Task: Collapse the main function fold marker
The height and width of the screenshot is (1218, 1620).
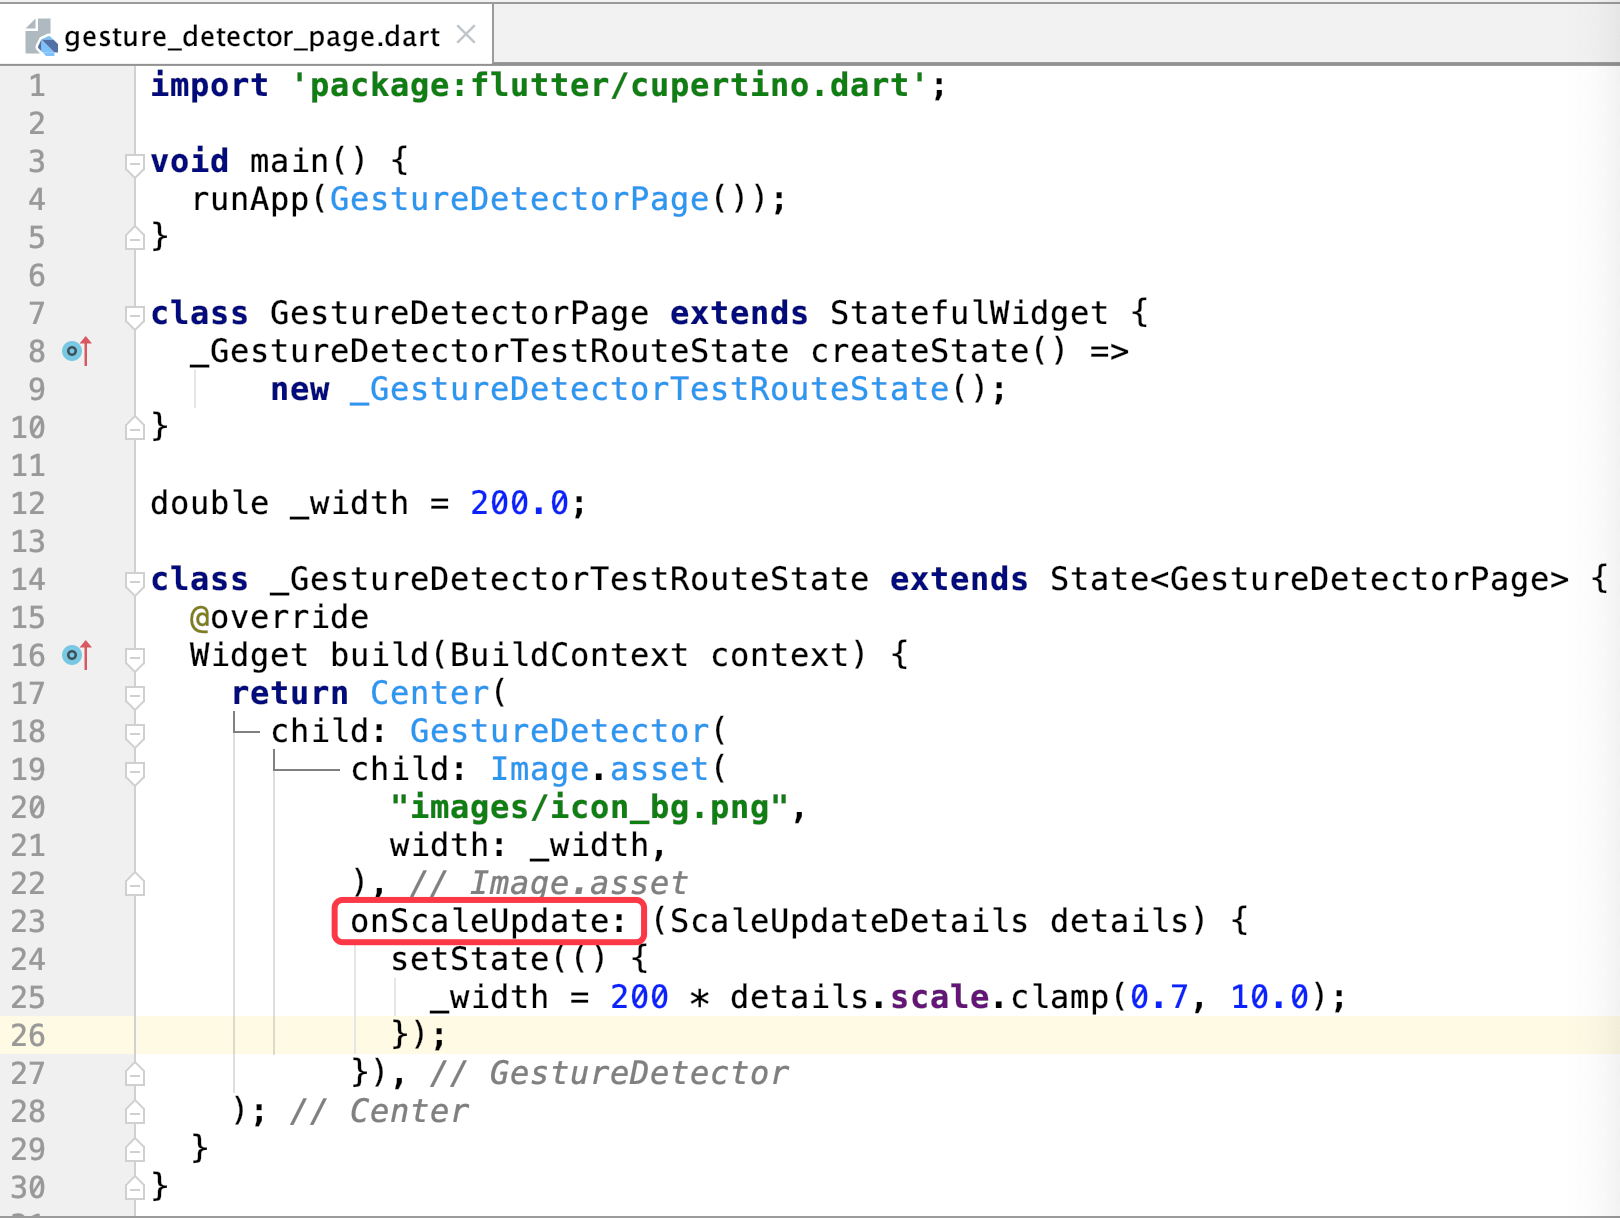Action: pos(135,161)
